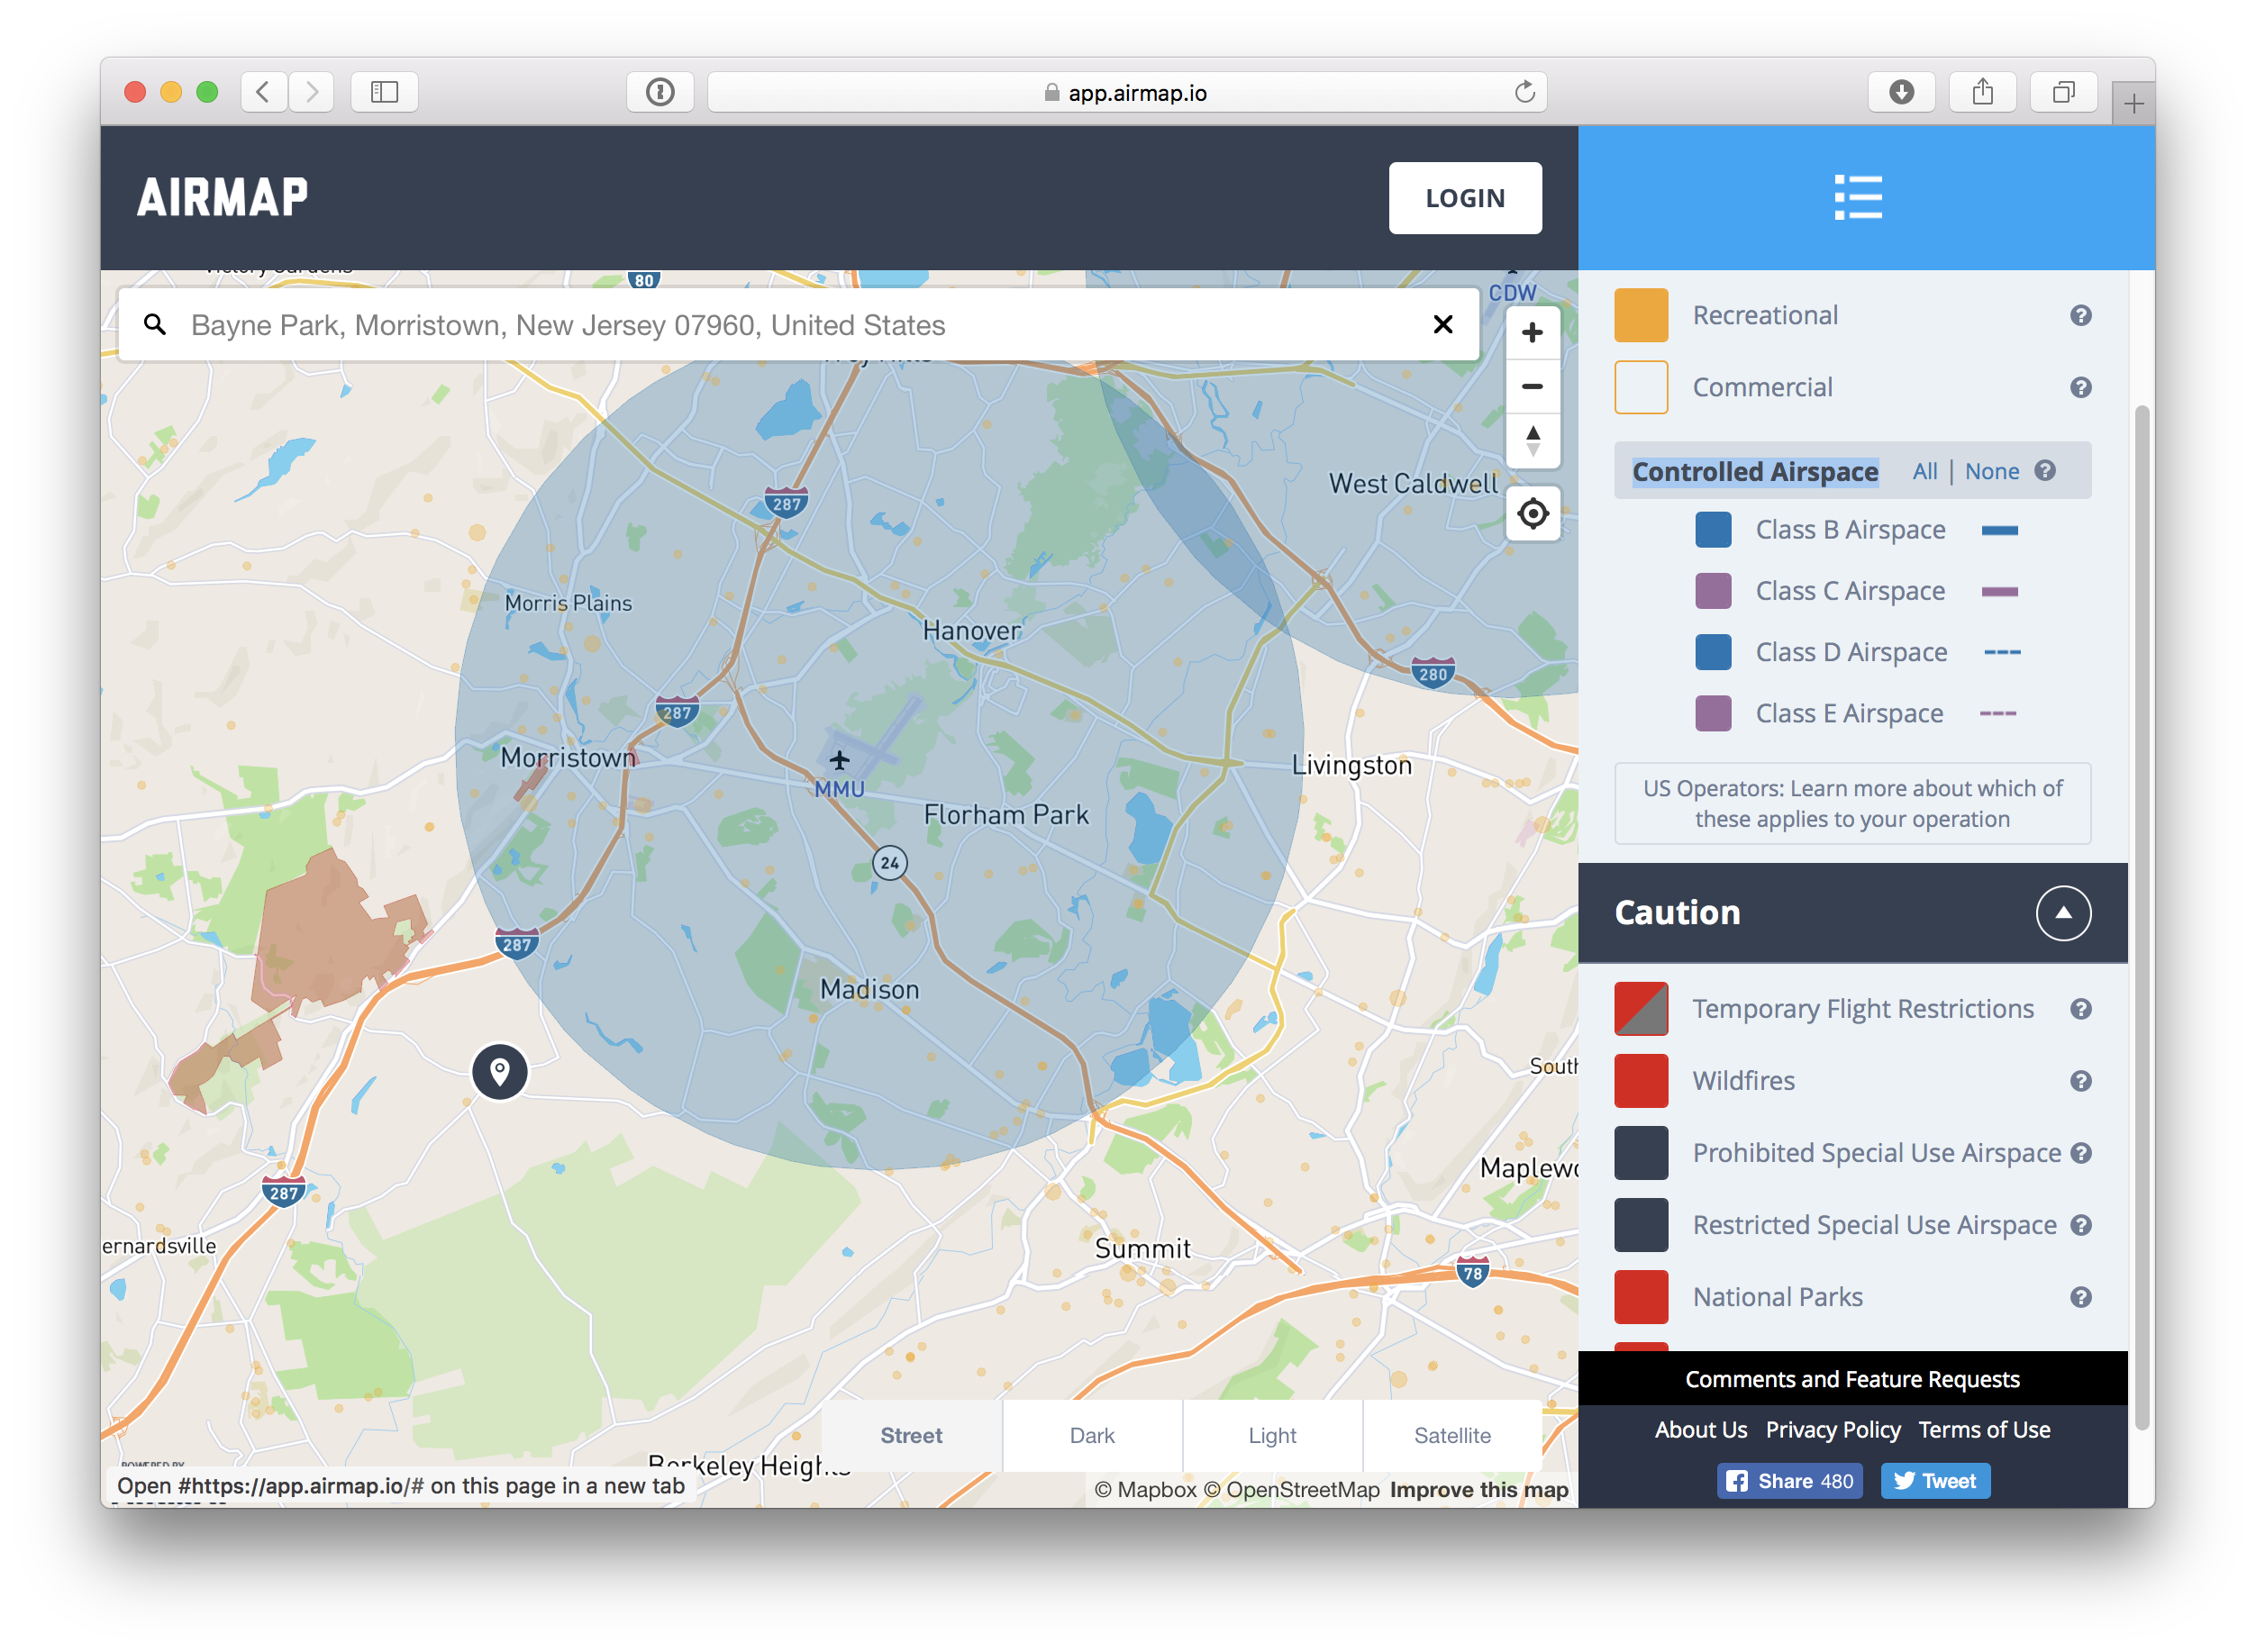Click the Bayne Park location pin marker

point(499,1071)
